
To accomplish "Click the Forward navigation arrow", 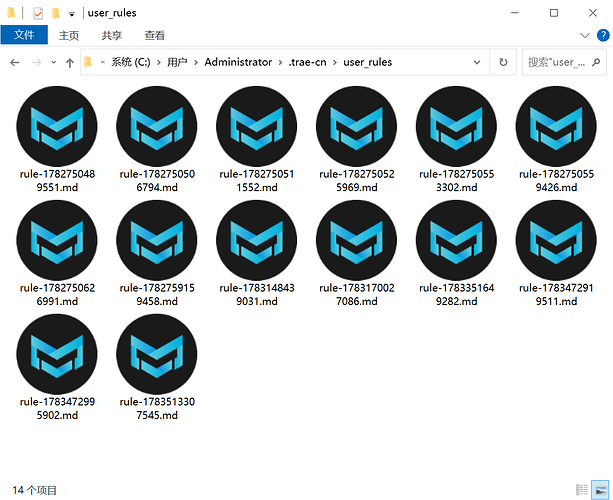I will pos(36,62).
